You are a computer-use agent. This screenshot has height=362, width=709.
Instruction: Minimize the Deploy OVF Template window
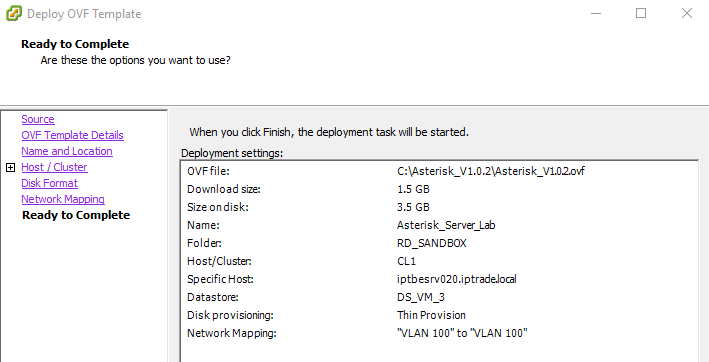tap(596, 13)
